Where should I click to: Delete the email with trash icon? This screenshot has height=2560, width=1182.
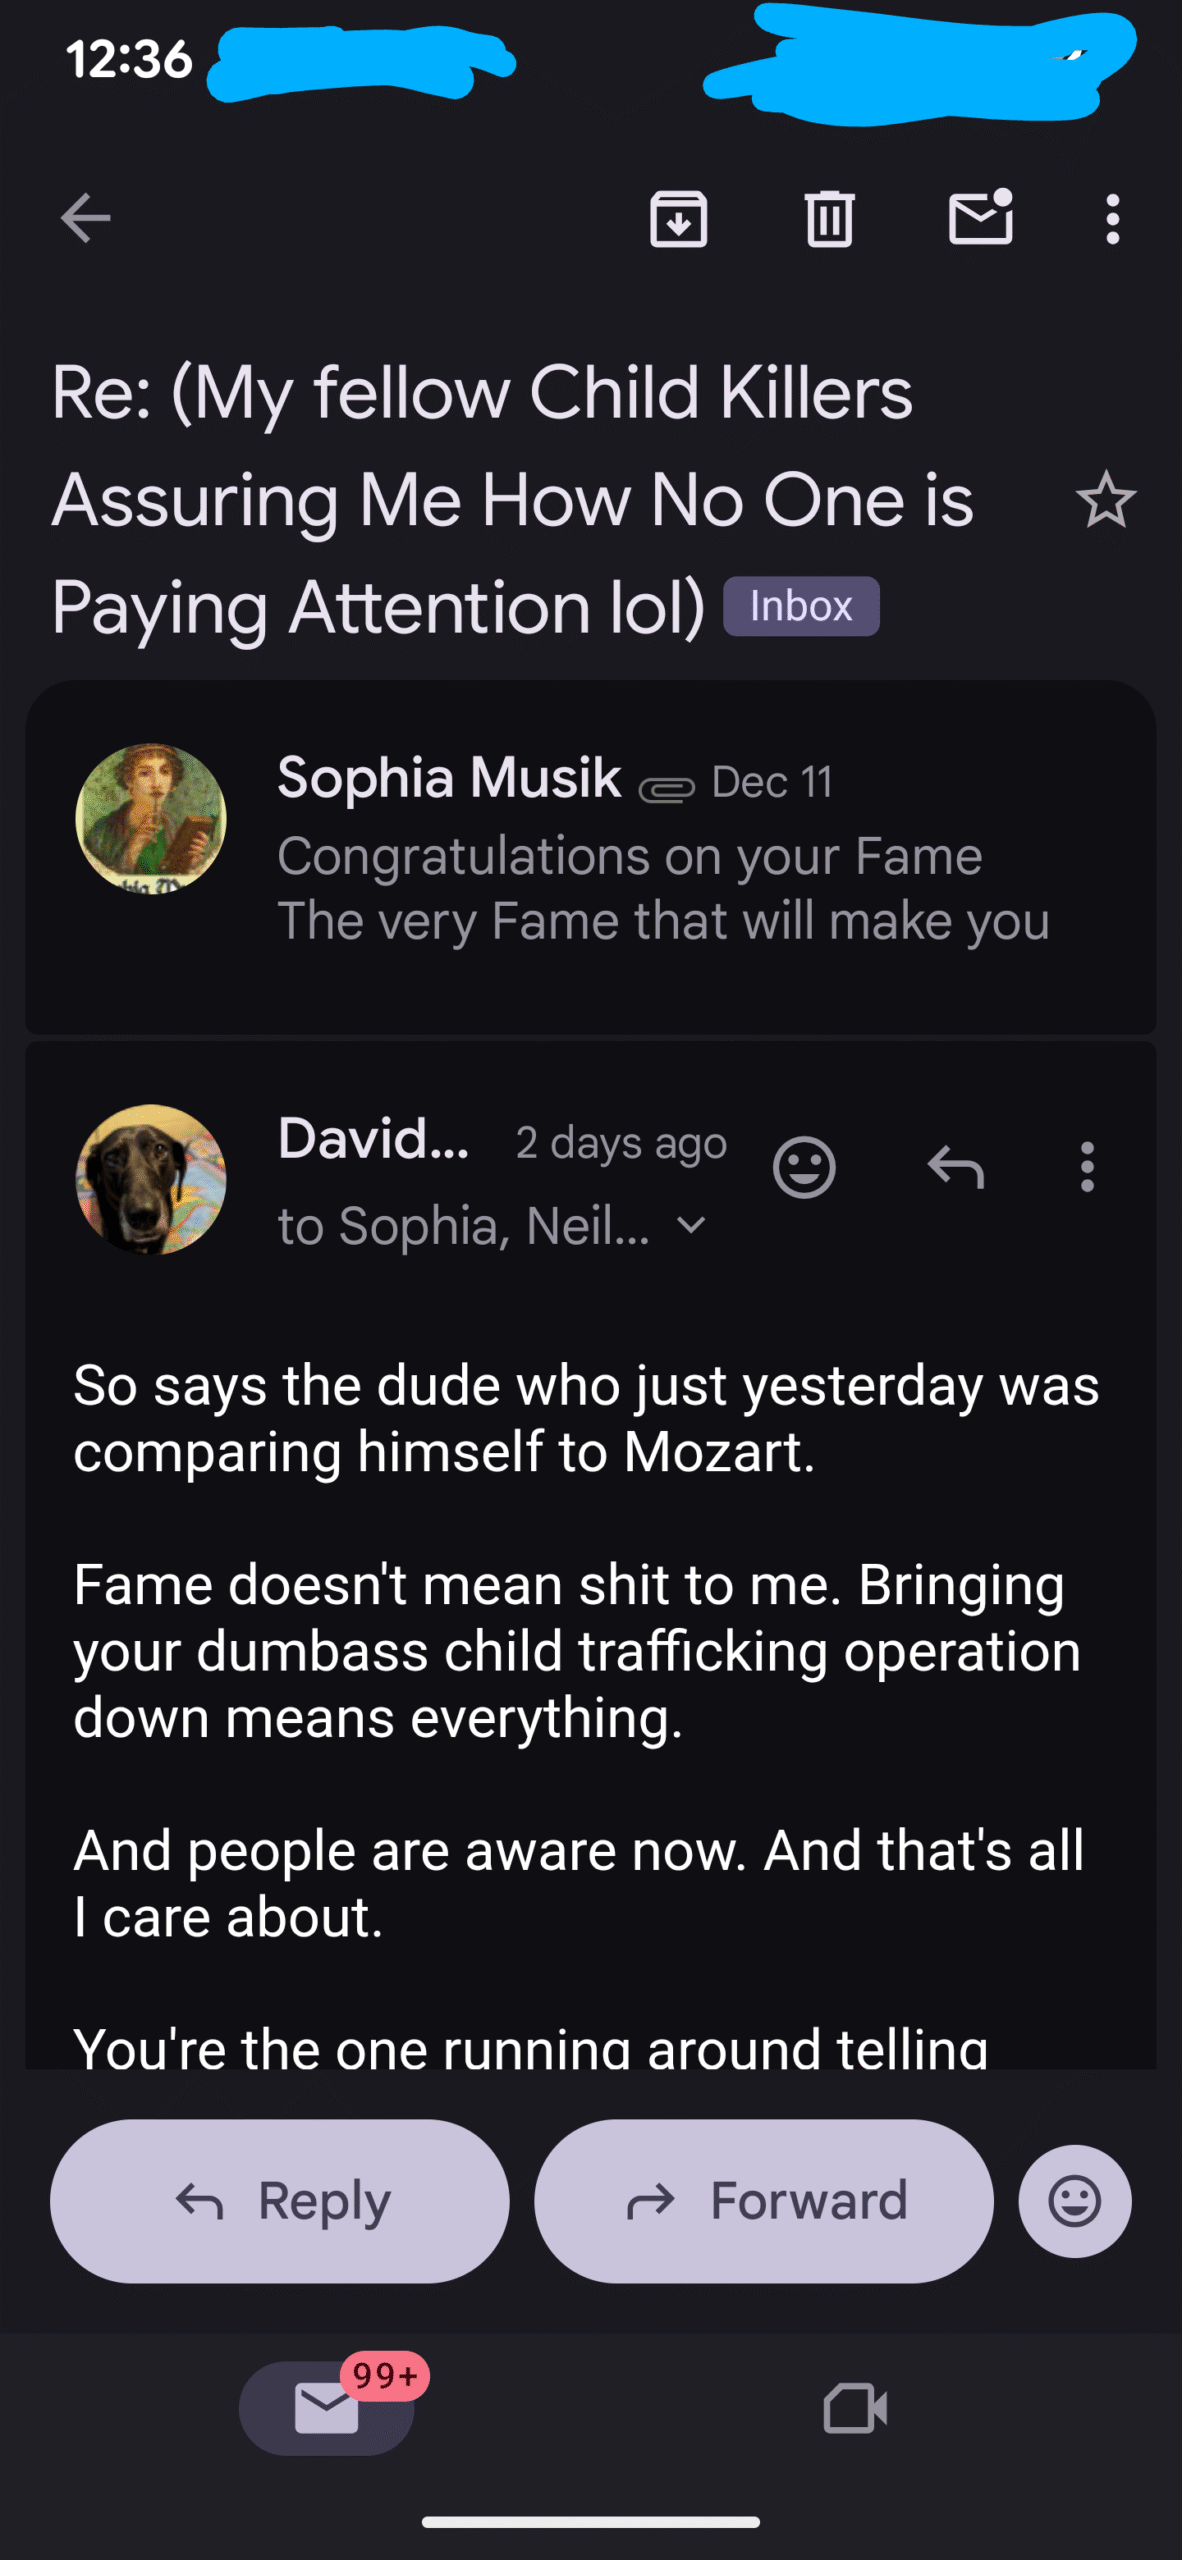(829, 218)
